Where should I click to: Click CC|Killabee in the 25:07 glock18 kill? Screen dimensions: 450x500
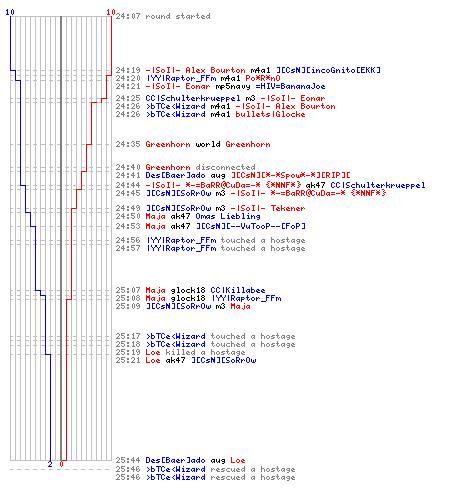[238, 290]
